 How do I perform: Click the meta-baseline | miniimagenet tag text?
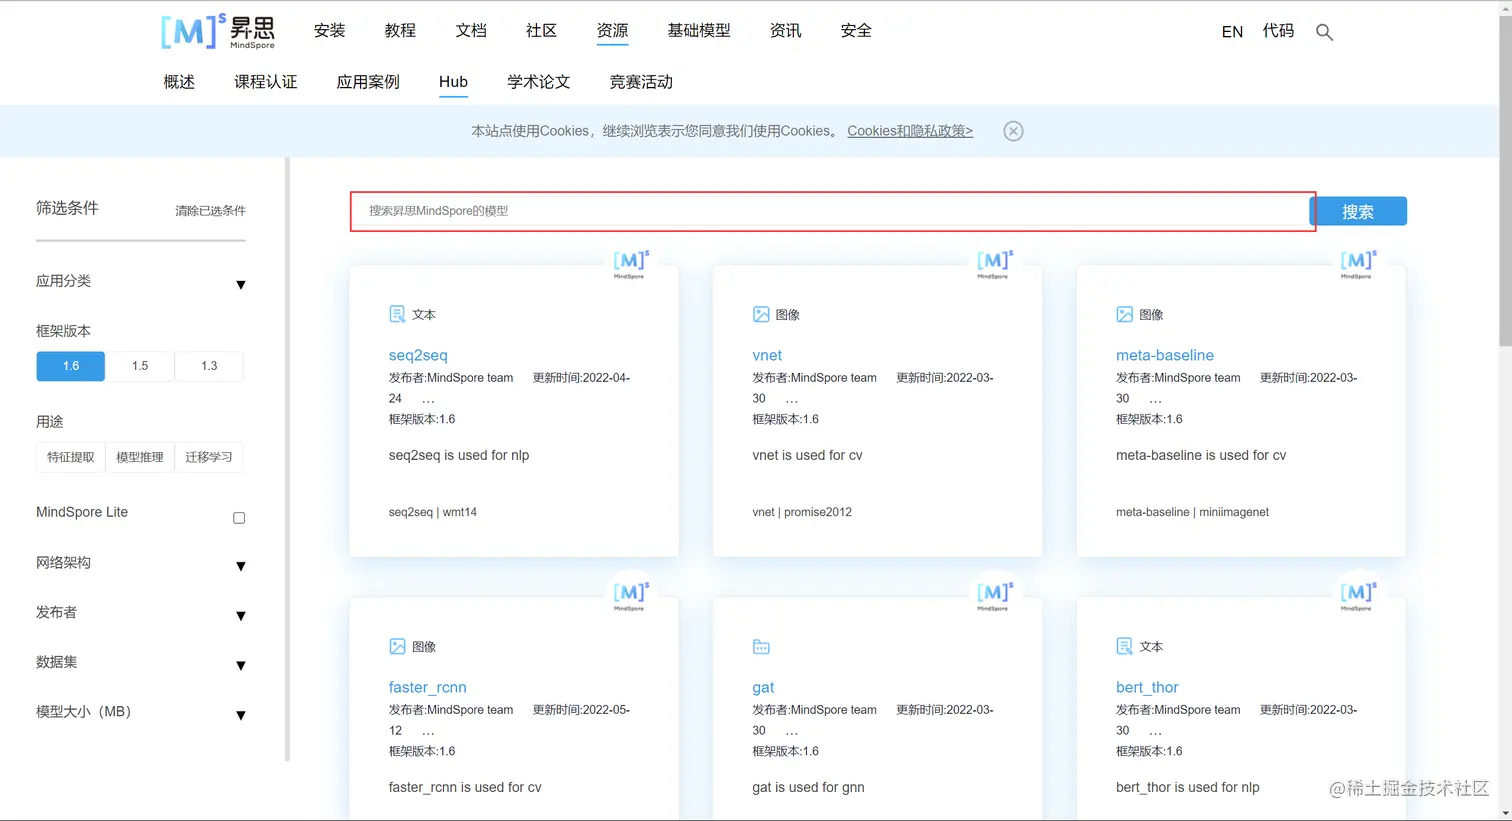point(1192,512)
